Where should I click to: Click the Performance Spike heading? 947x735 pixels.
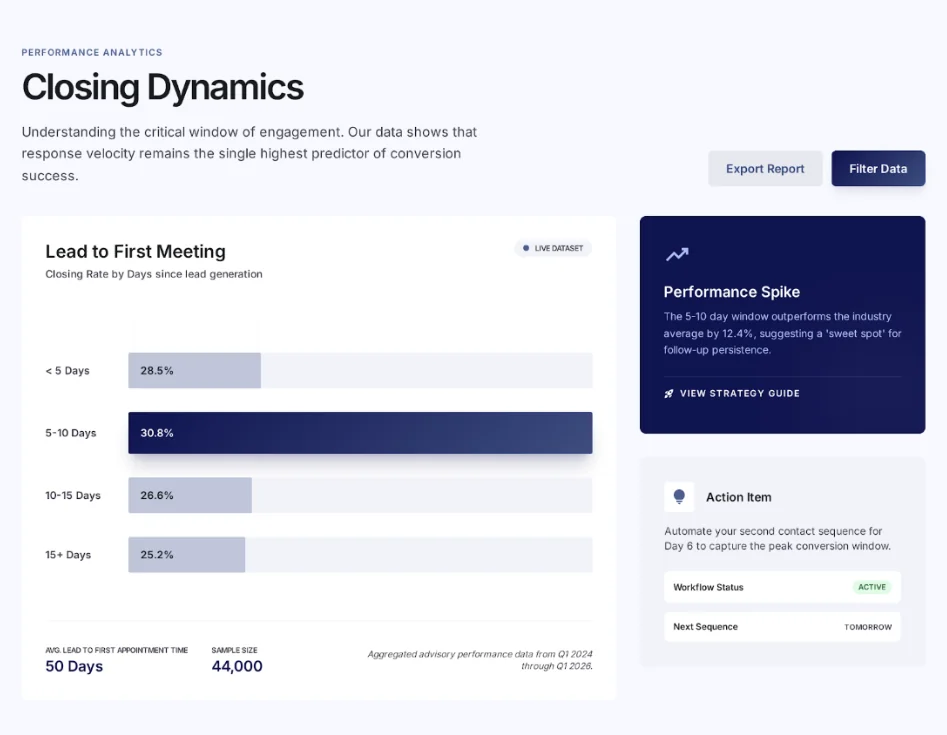click(x=731, y=292)
